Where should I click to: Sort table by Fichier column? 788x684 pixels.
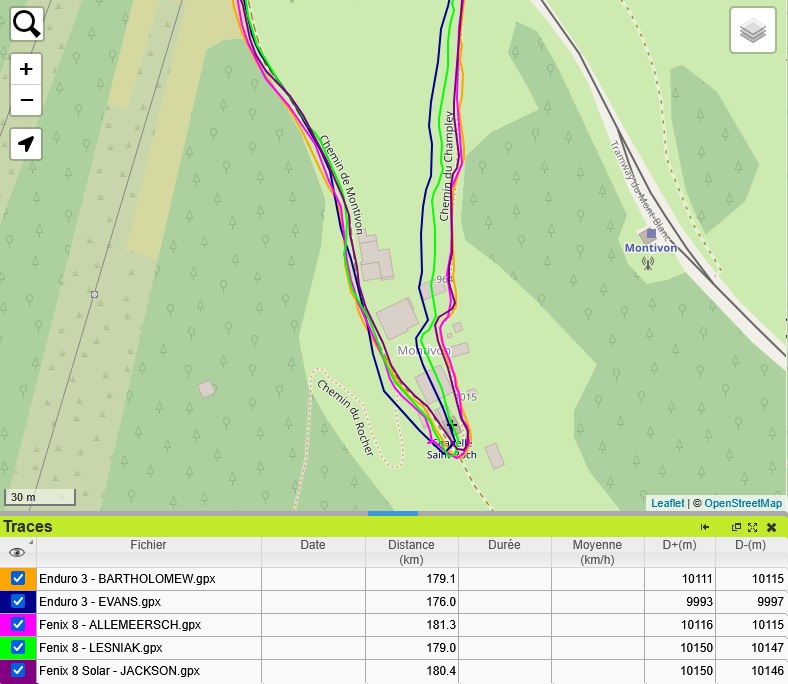148,545
